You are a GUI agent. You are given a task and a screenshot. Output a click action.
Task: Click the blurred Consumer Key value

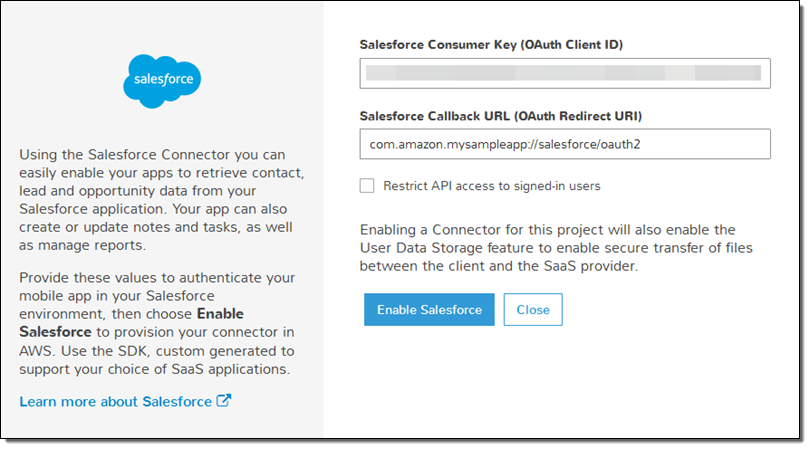[563, 74]
